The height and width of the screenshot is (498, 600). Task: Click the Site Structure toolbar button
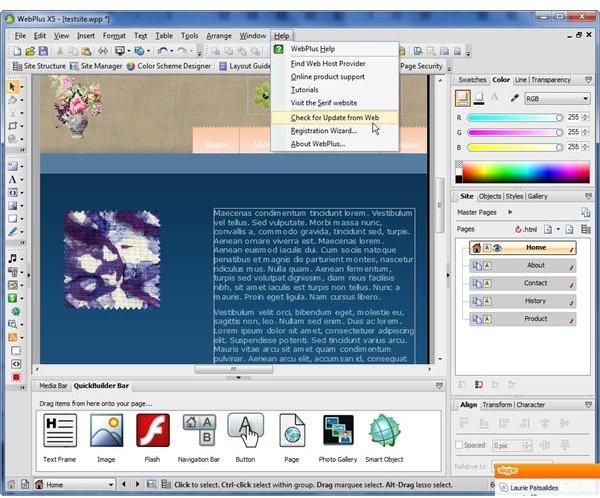click(x=39, y=66)
